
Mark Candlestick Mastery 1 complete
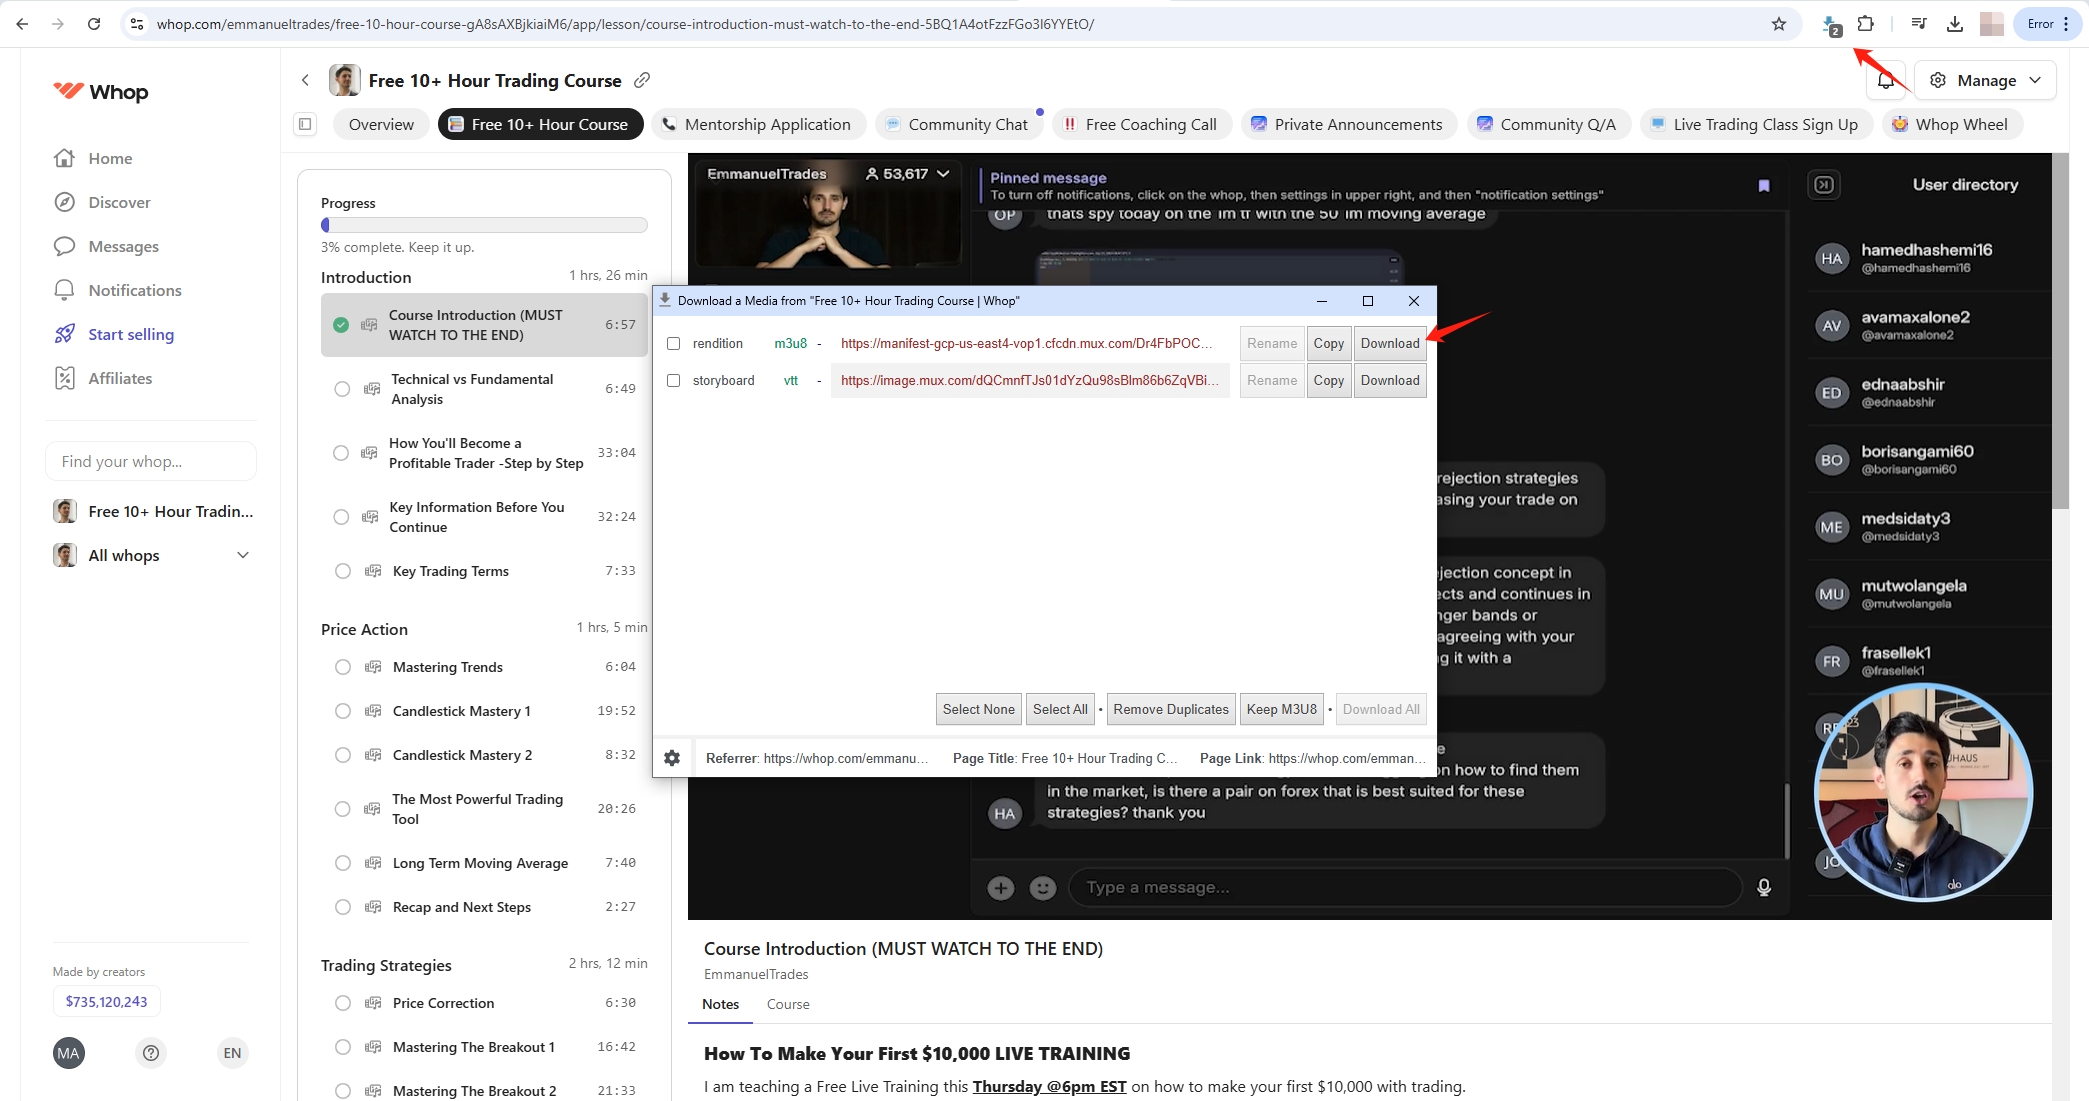click(343, 711)
